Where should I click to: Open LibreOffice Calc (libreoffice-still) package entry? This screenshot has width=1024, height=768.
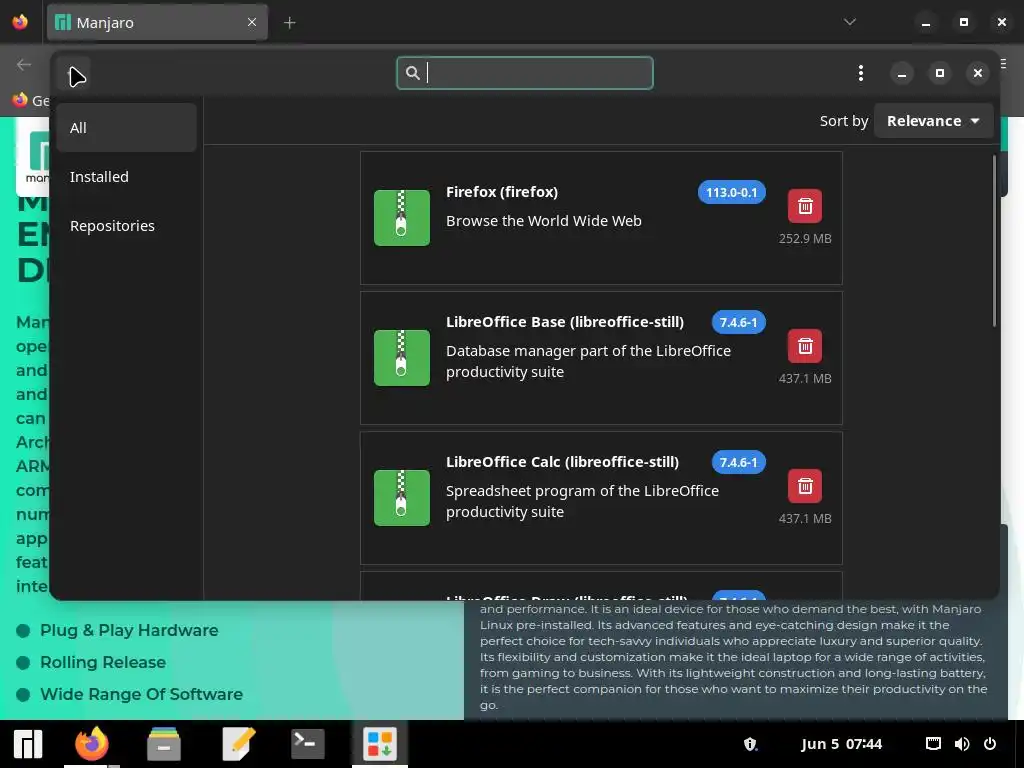click(x=601, y=498)
